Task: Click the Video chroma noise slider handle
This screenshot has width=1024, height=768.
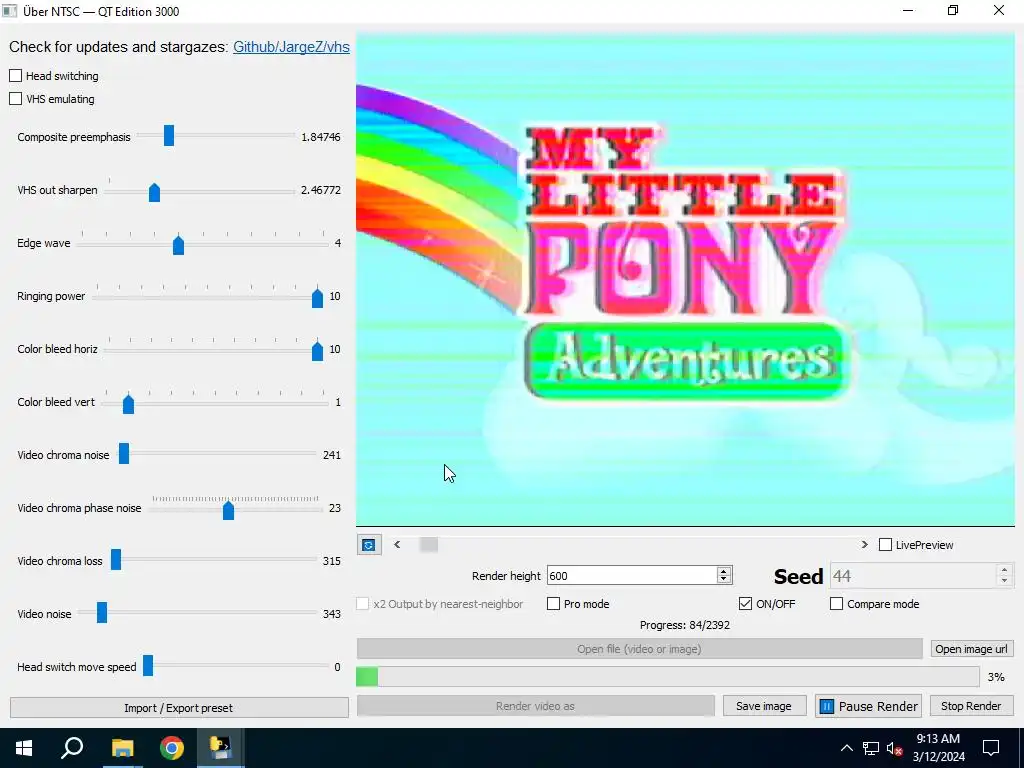Action: [124, 454]
